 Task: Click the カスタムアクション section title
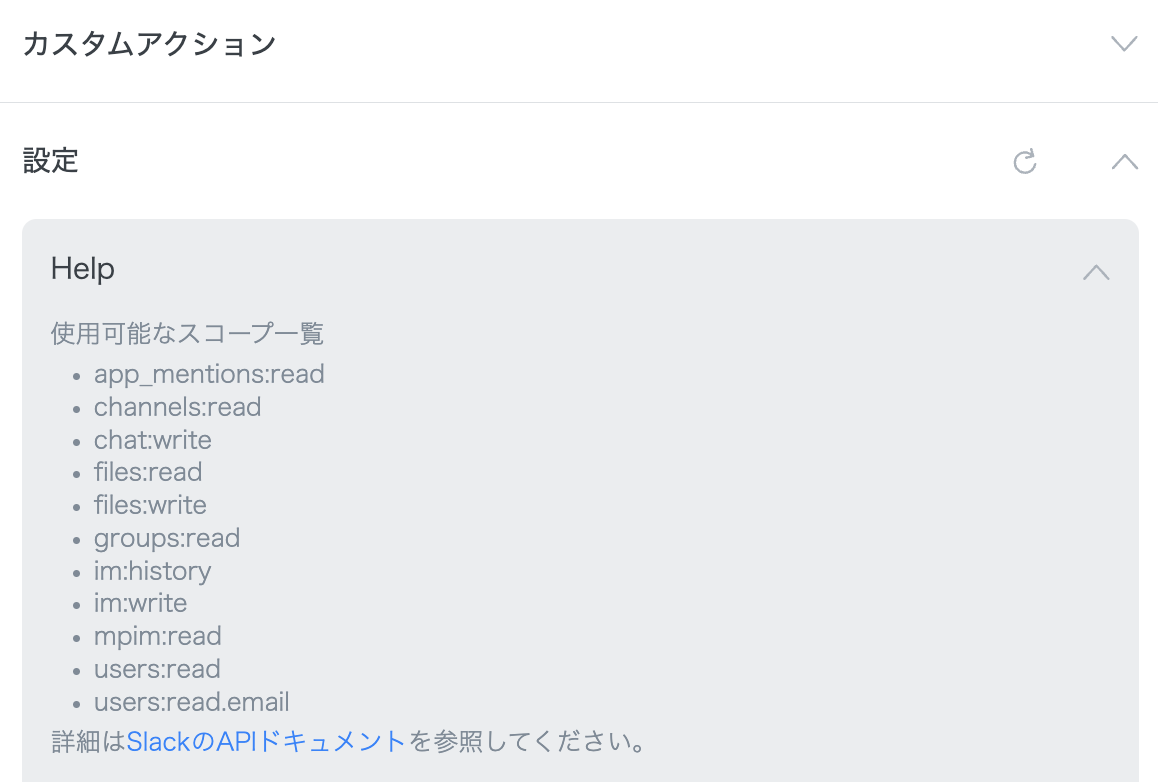coord(148,44)
